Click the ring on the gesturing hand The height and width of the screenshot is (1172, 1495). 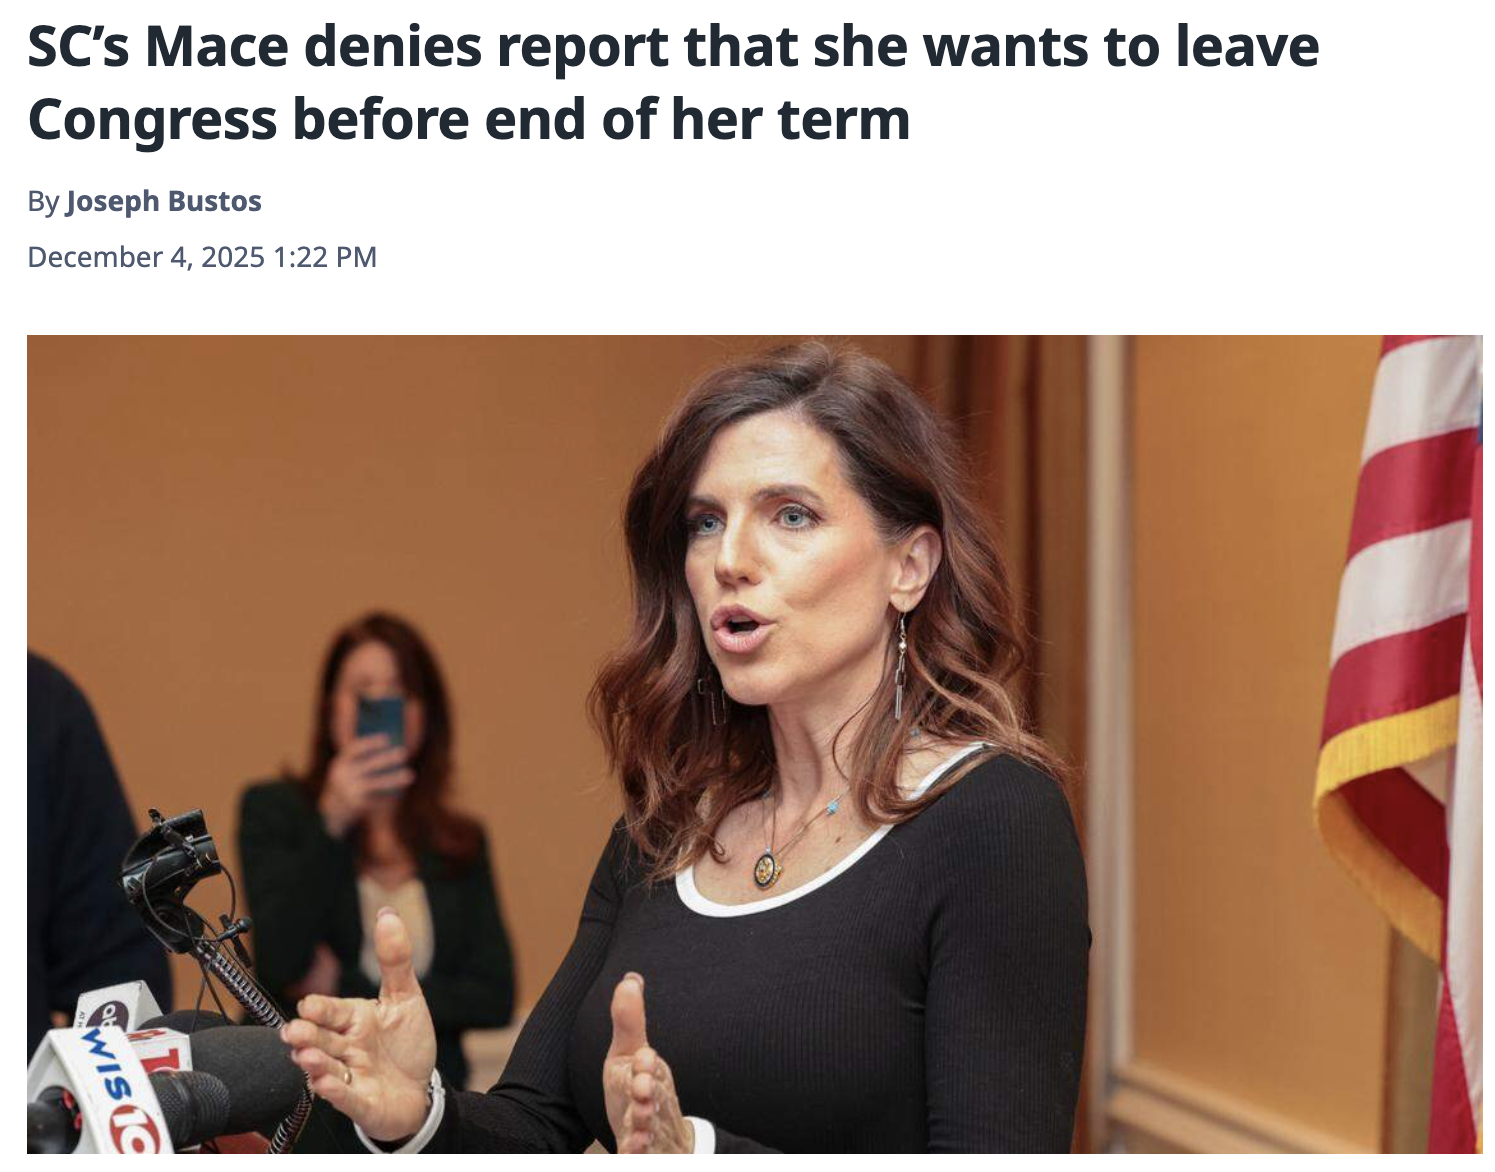pos(347,1077)
